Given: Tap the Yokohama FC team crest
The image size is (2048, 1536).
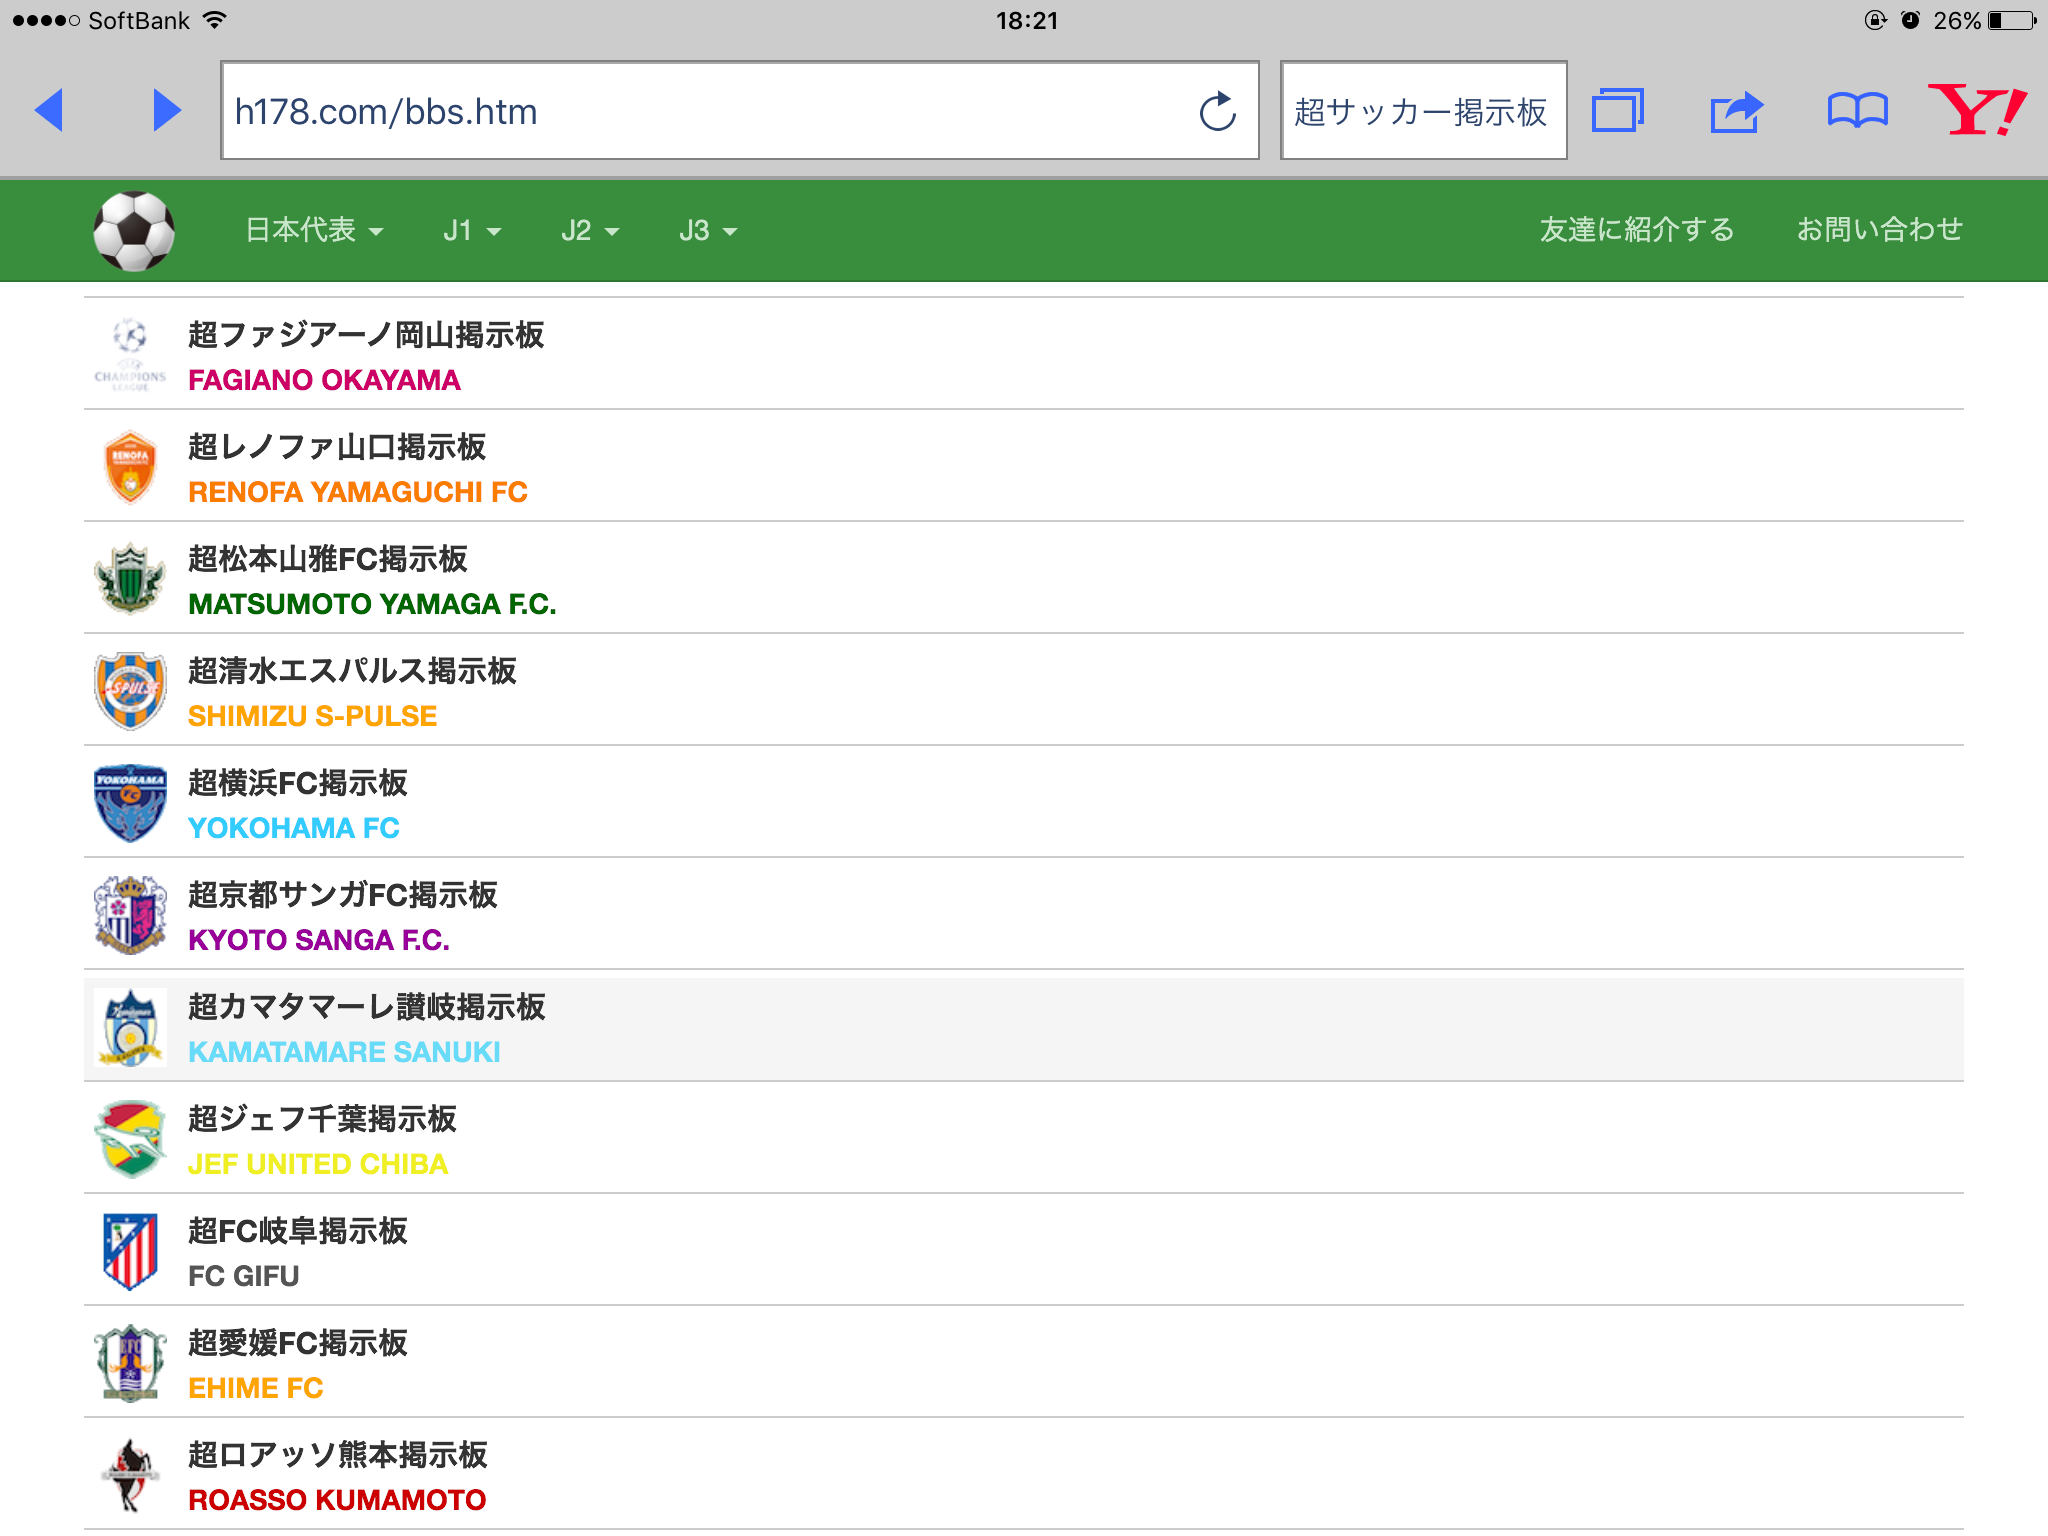Looking at the screenshot, I should pos(130,803).
